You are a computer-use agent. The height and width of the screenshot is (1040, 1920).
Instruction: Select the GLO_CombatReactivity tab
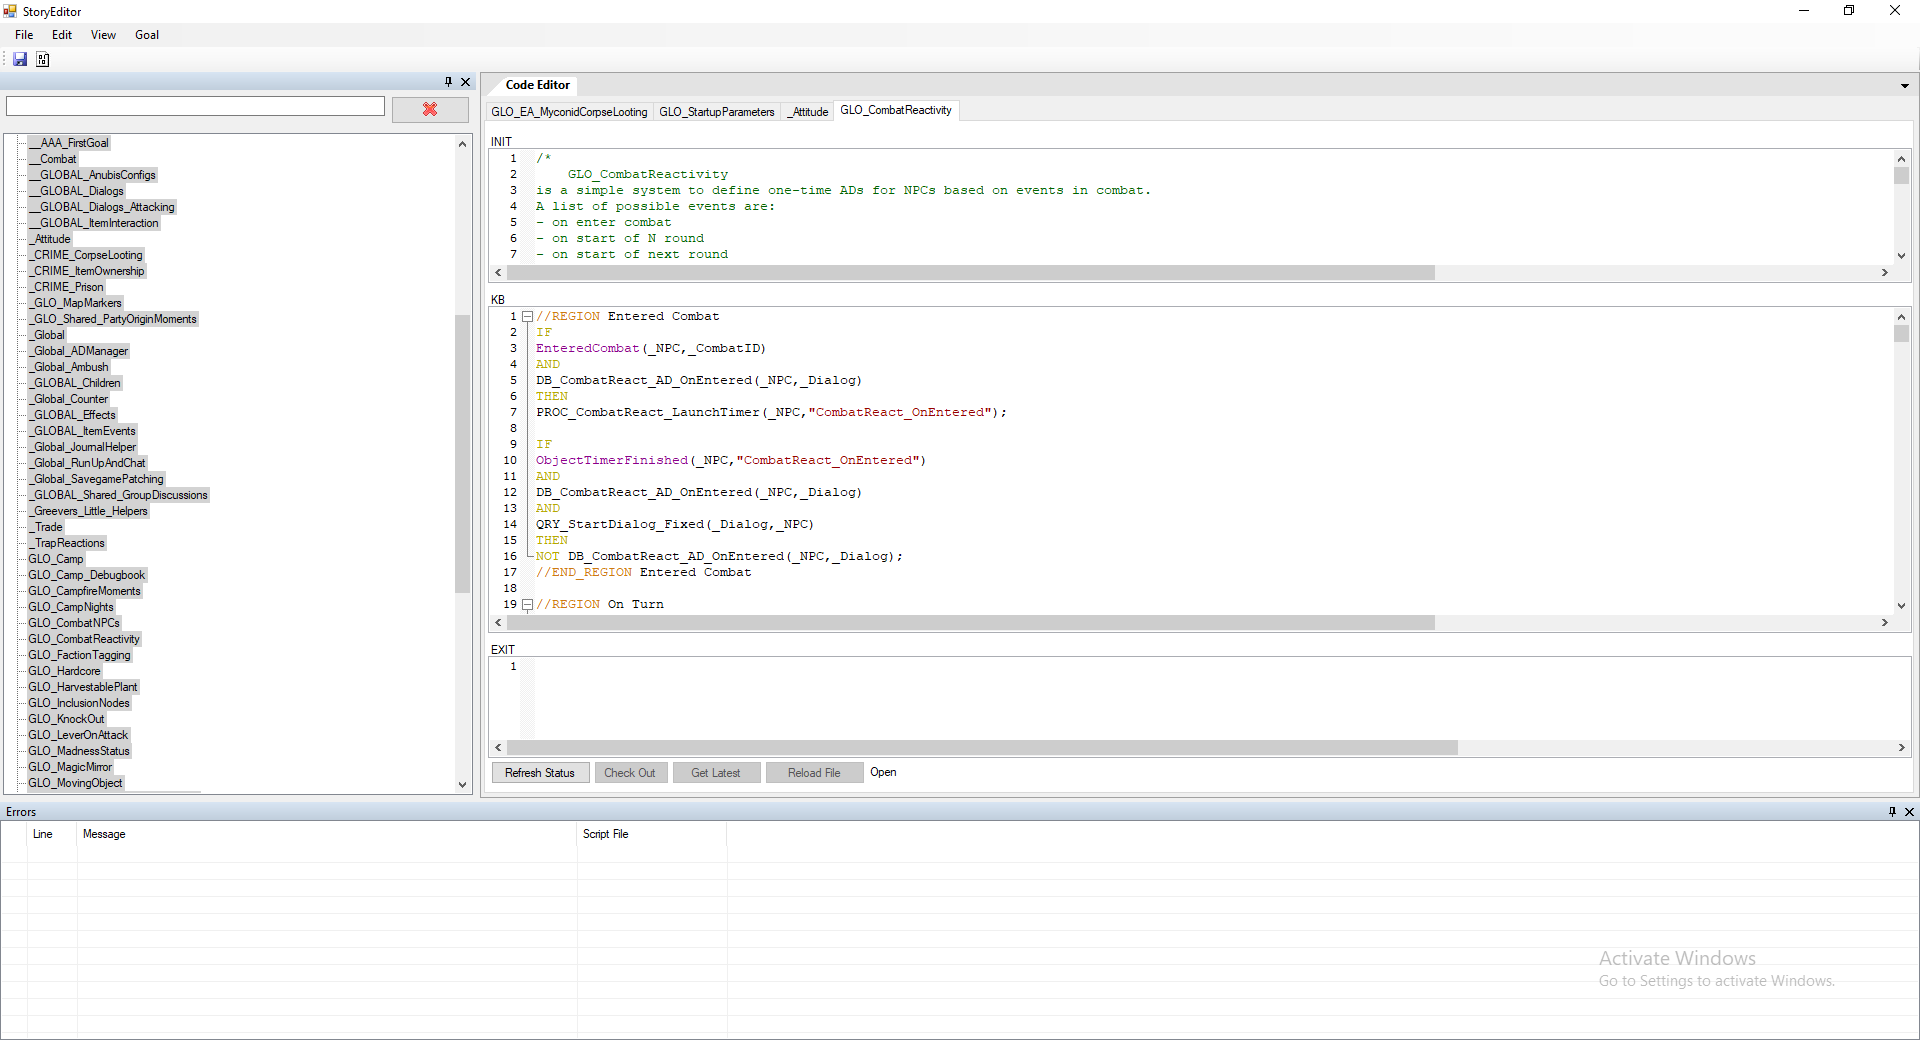click(896, 110)
